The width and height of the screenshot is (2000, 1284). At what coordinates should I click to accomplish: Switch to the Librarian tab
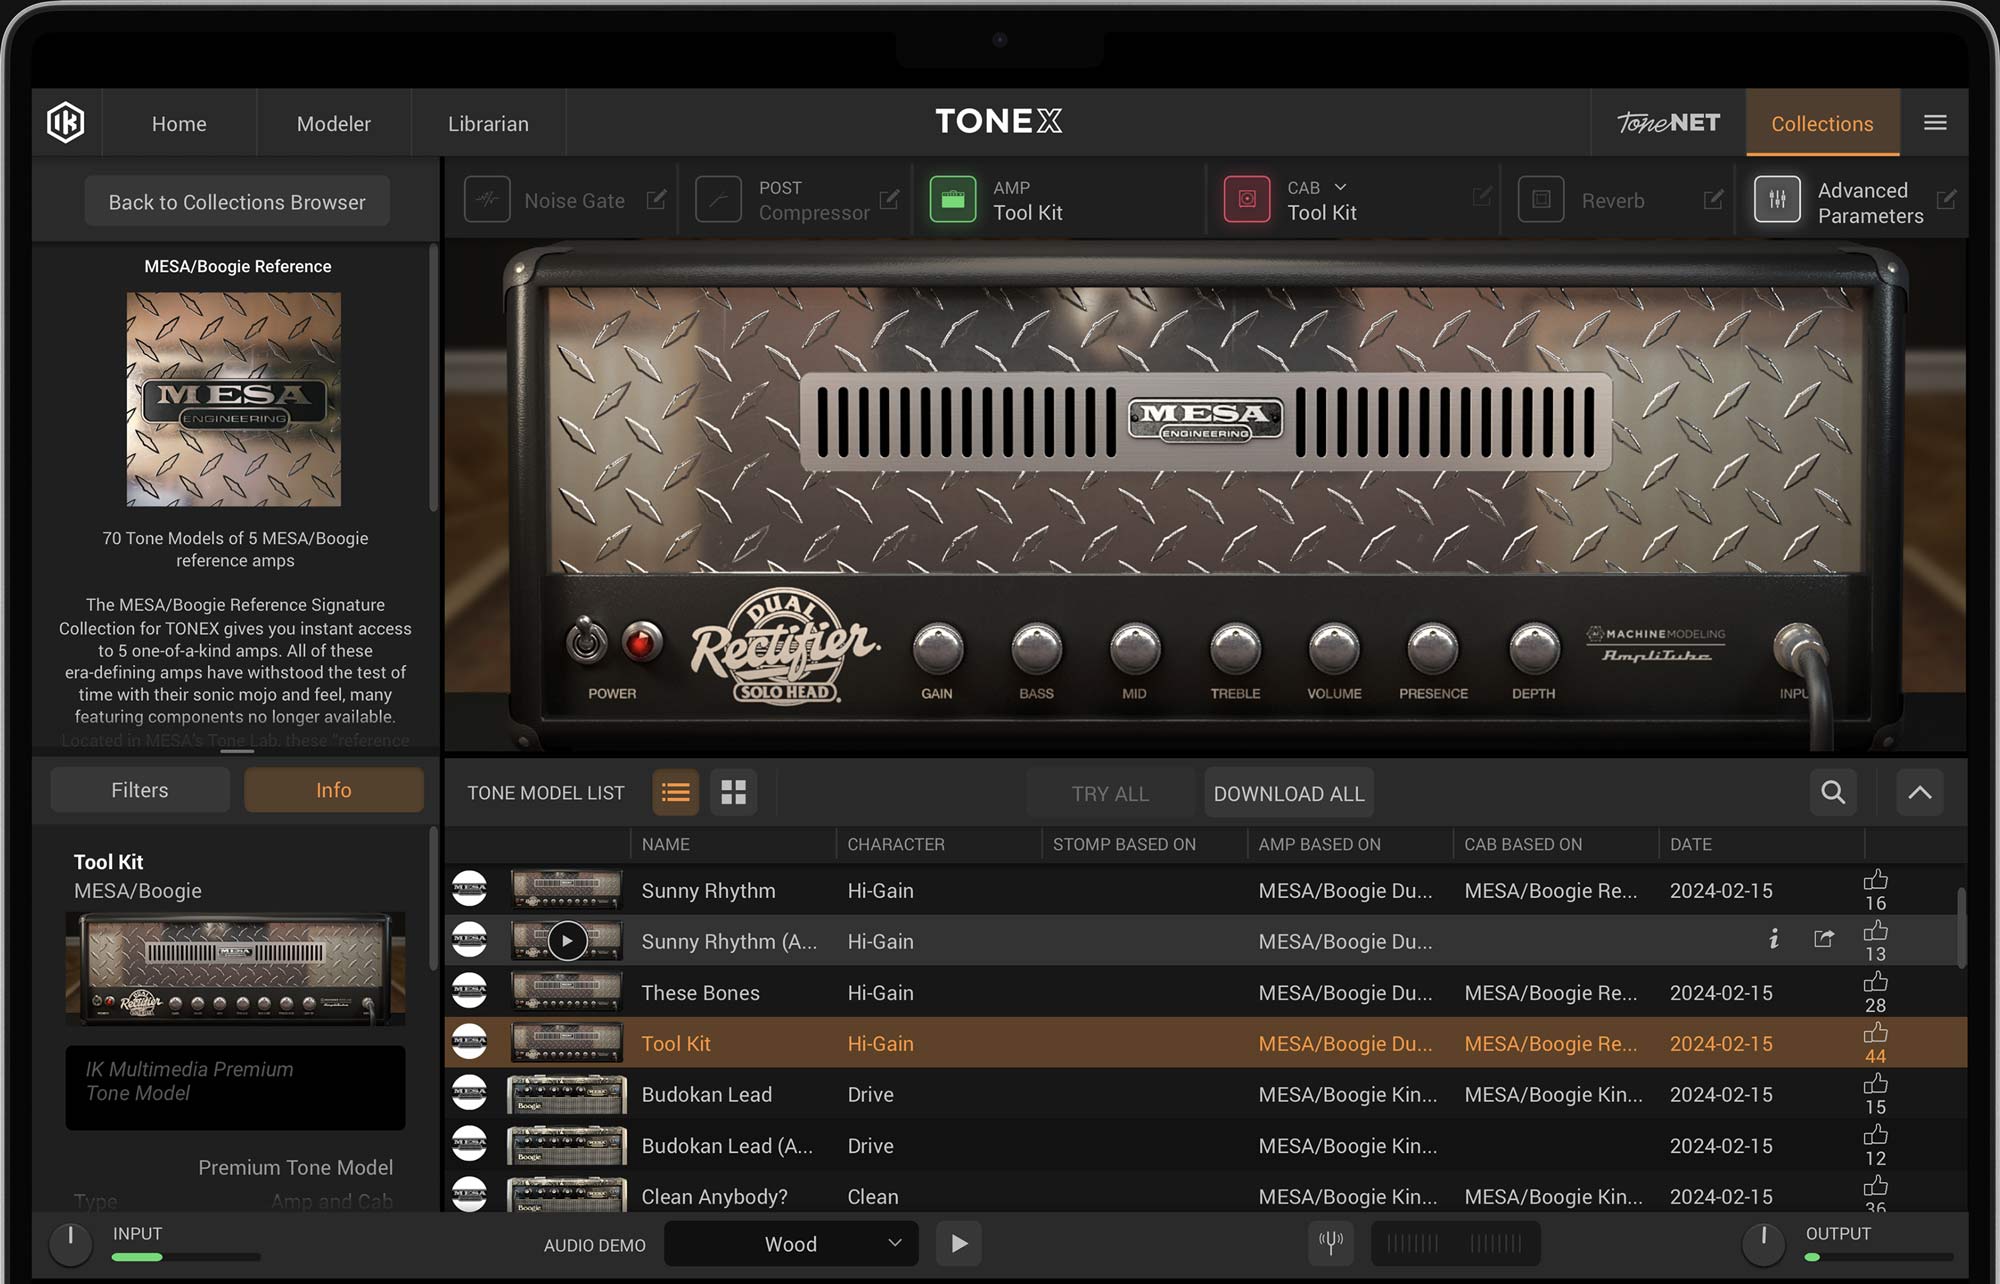(x=488, y=123)
